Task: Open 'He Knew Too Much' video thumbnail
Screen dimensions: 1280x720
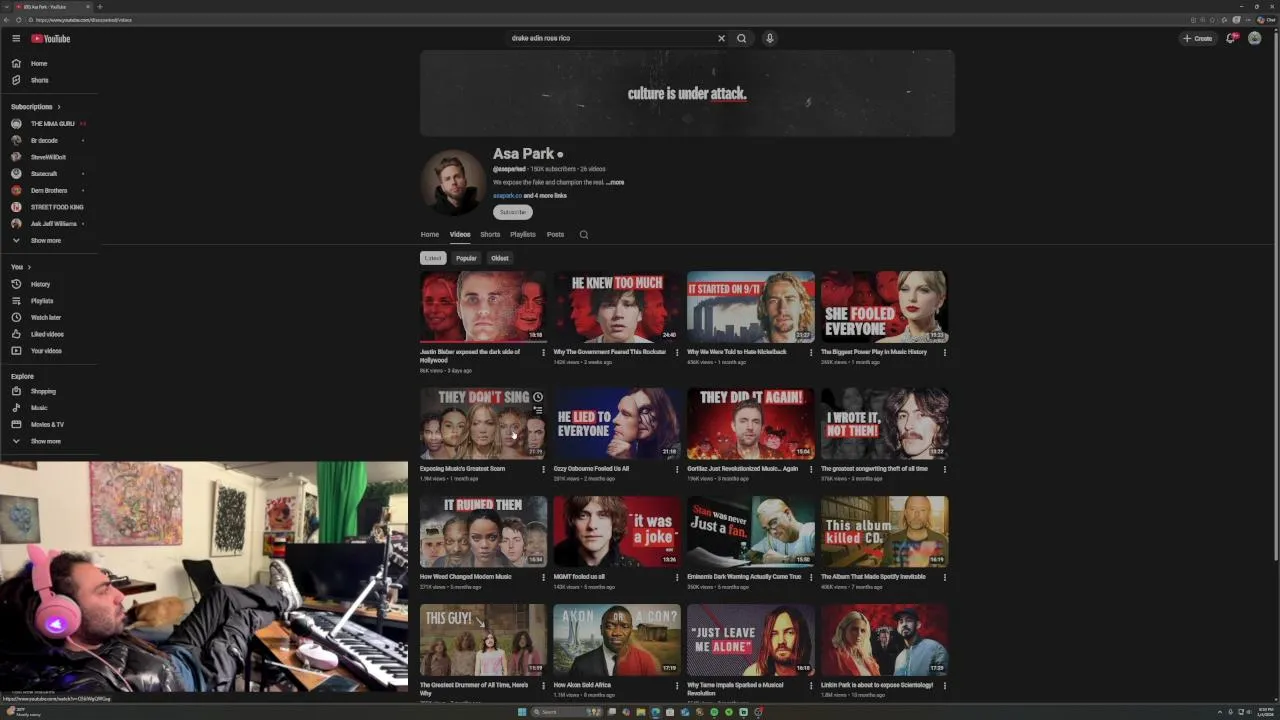Action: point(617,306)
